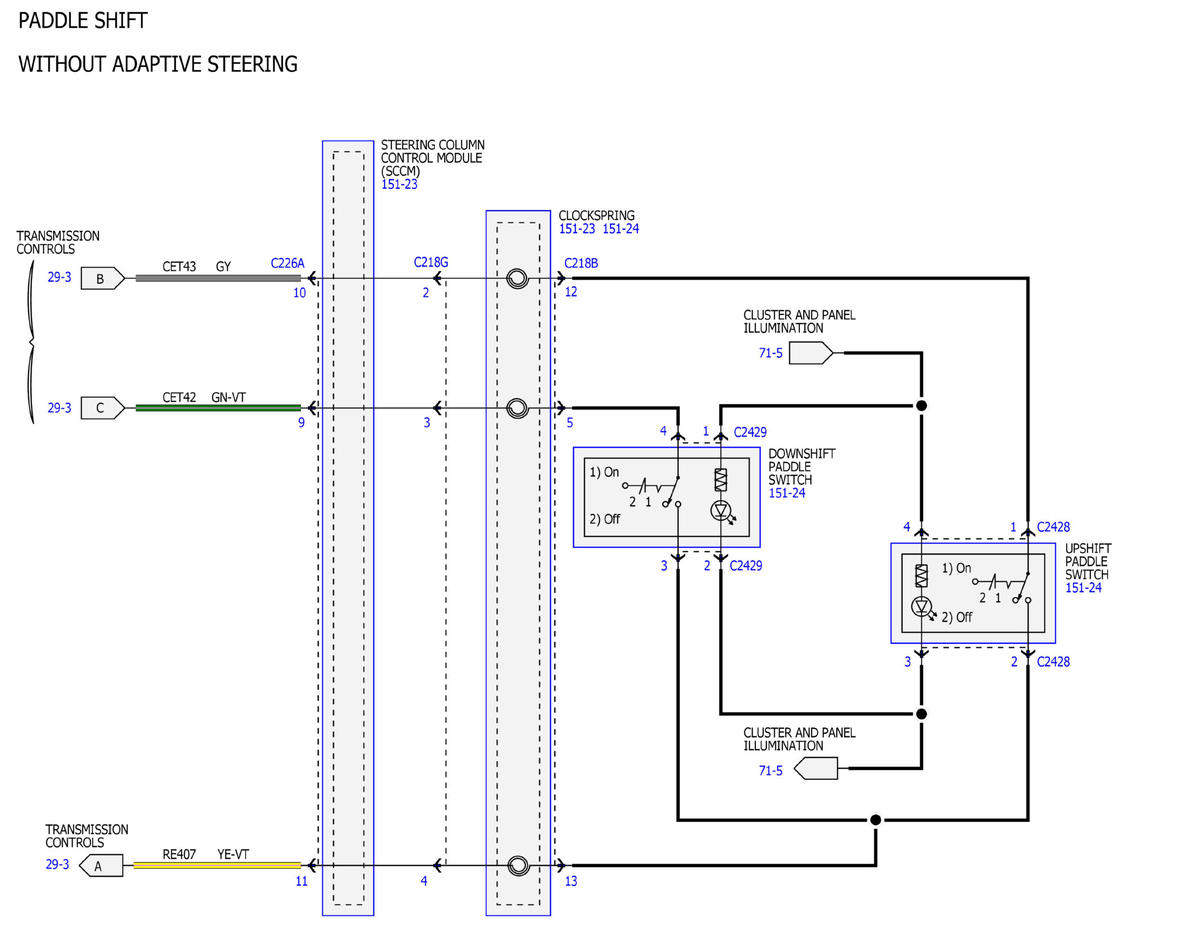This screenshot has height=927, width=1200.
Task: Click pin number 13 on the RE407 circuit
Action: [x=571, y=881]
